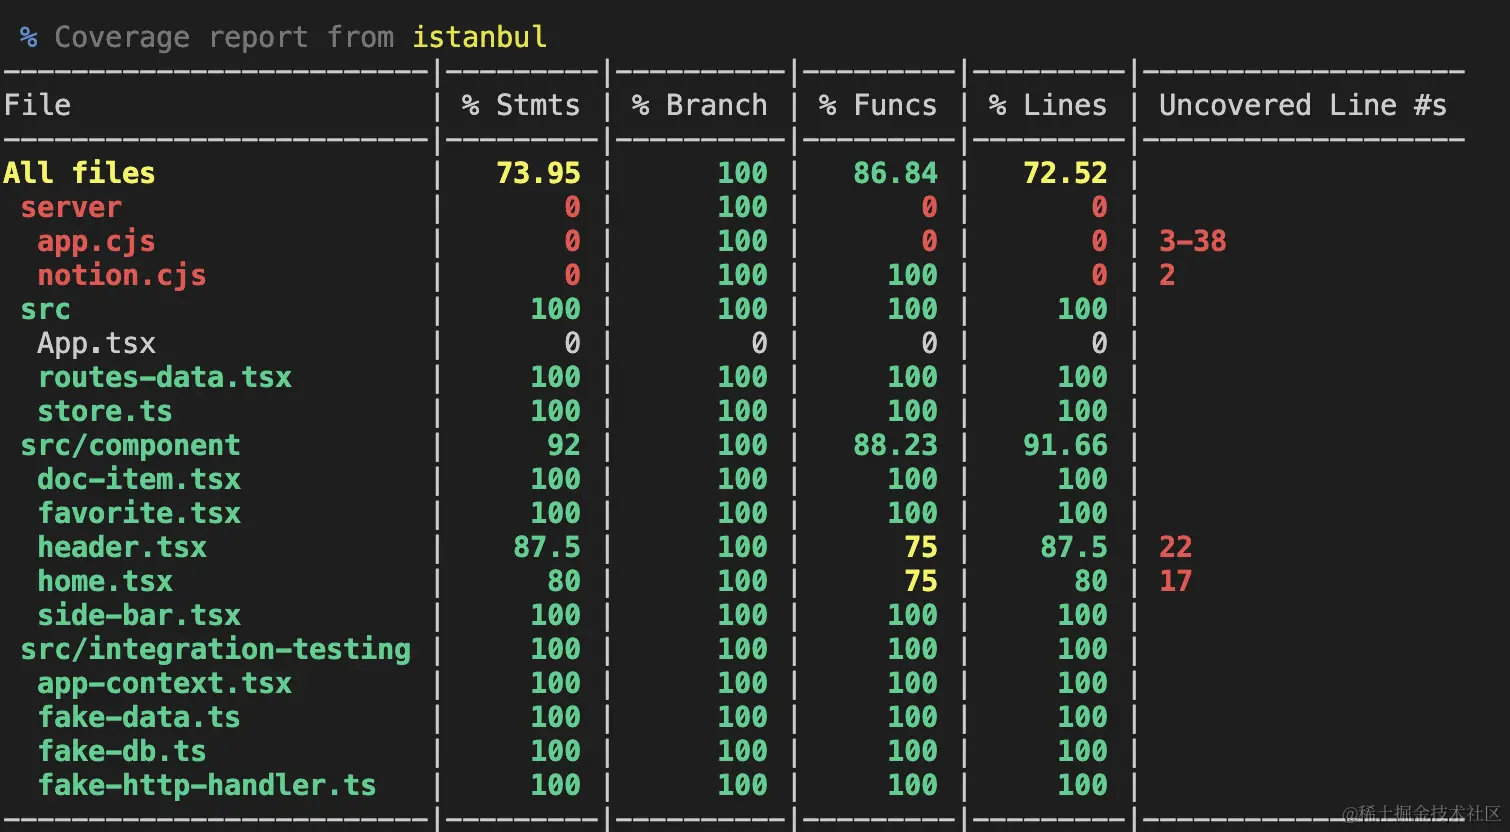This screenshot has width=1510, height=832.
Task: Click the 72.52 lines value for All files
Action: [1065, 173]
